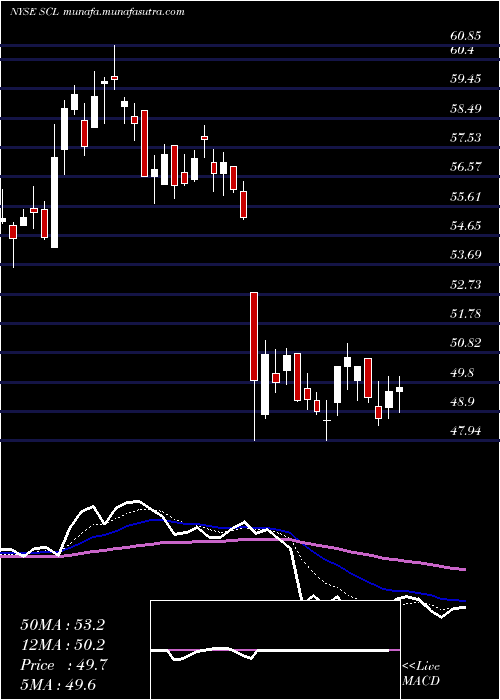Click the NYSE SCL munafa.munafasutra.com header text
The image size is (500, 700).
click(97, 12)
